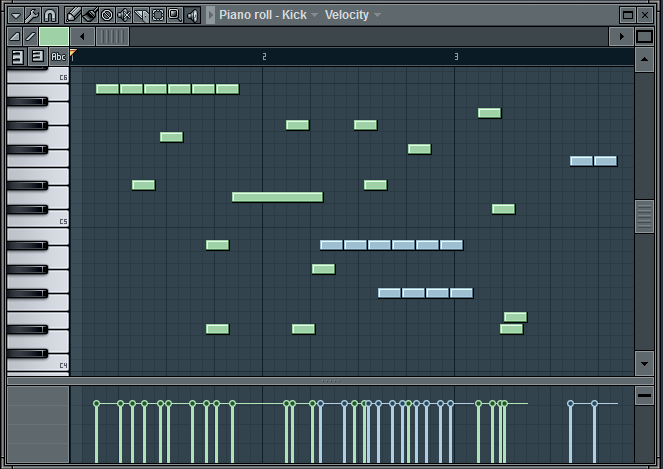Select the Mute tool
663x469 pixels.
(124, 15)
